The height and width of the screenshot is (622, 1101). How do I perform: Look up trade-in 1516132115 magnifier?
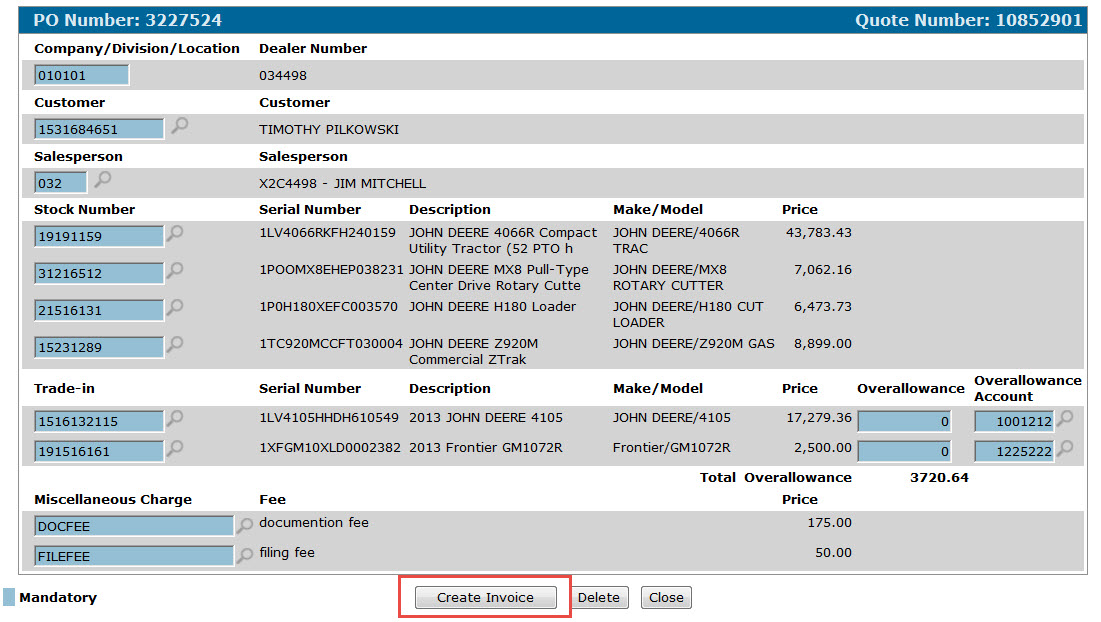[175, 418]
